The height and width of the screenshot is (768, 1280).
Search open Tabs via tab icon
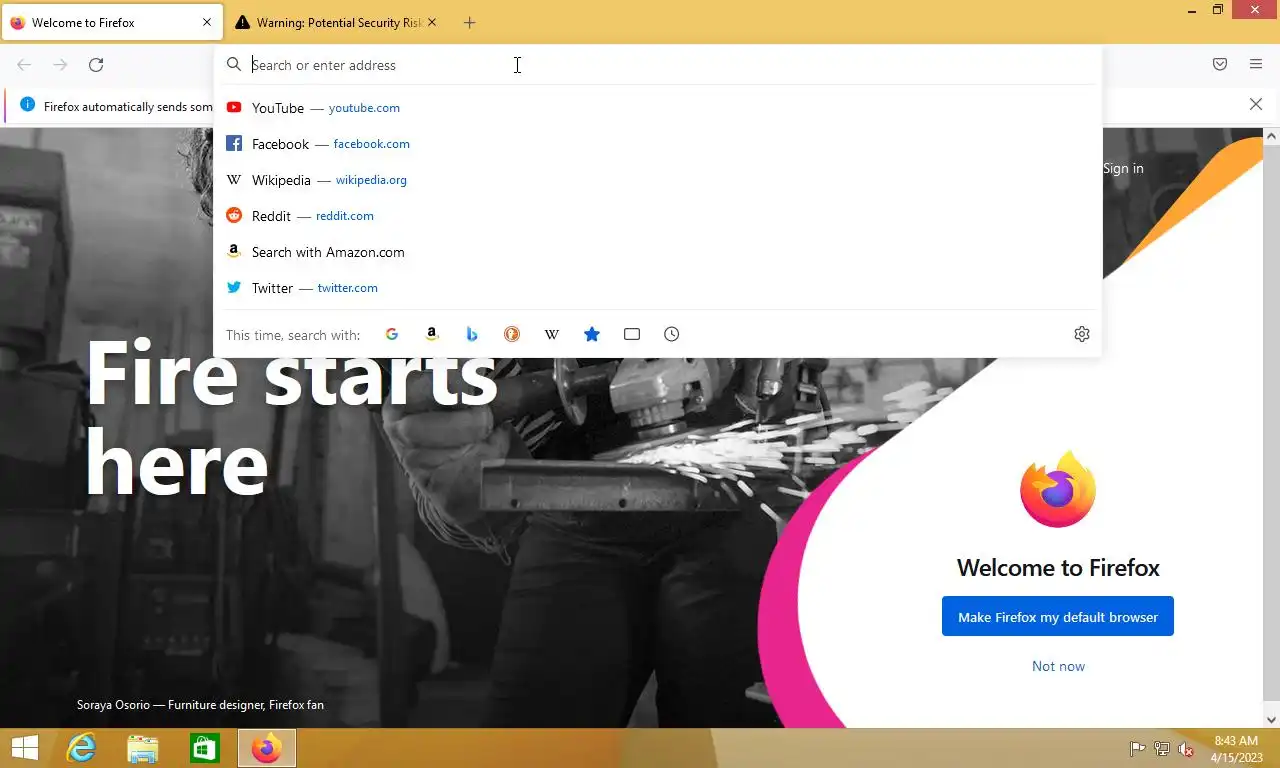click(632, 334)
